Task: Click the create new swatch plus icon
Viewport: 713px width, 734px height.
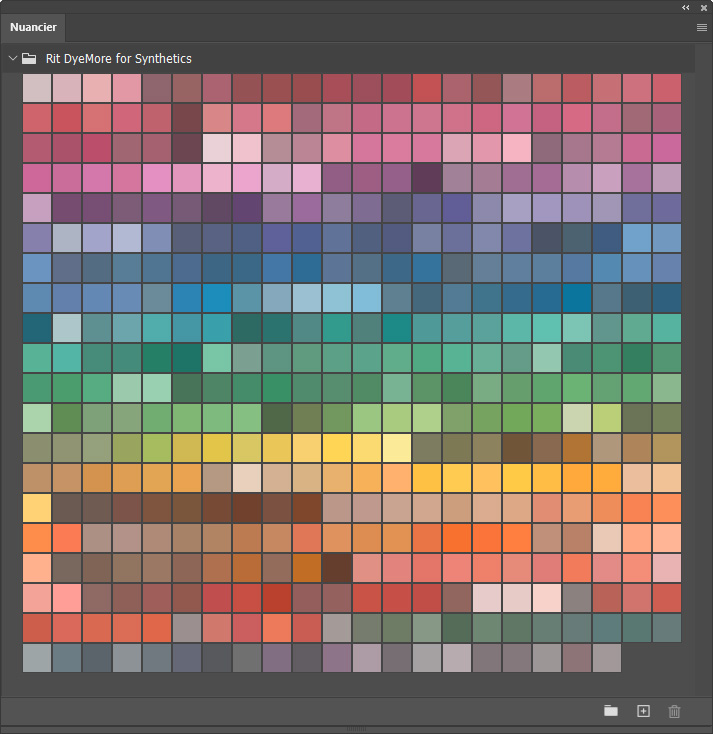Action: click(x=643, y=711)
